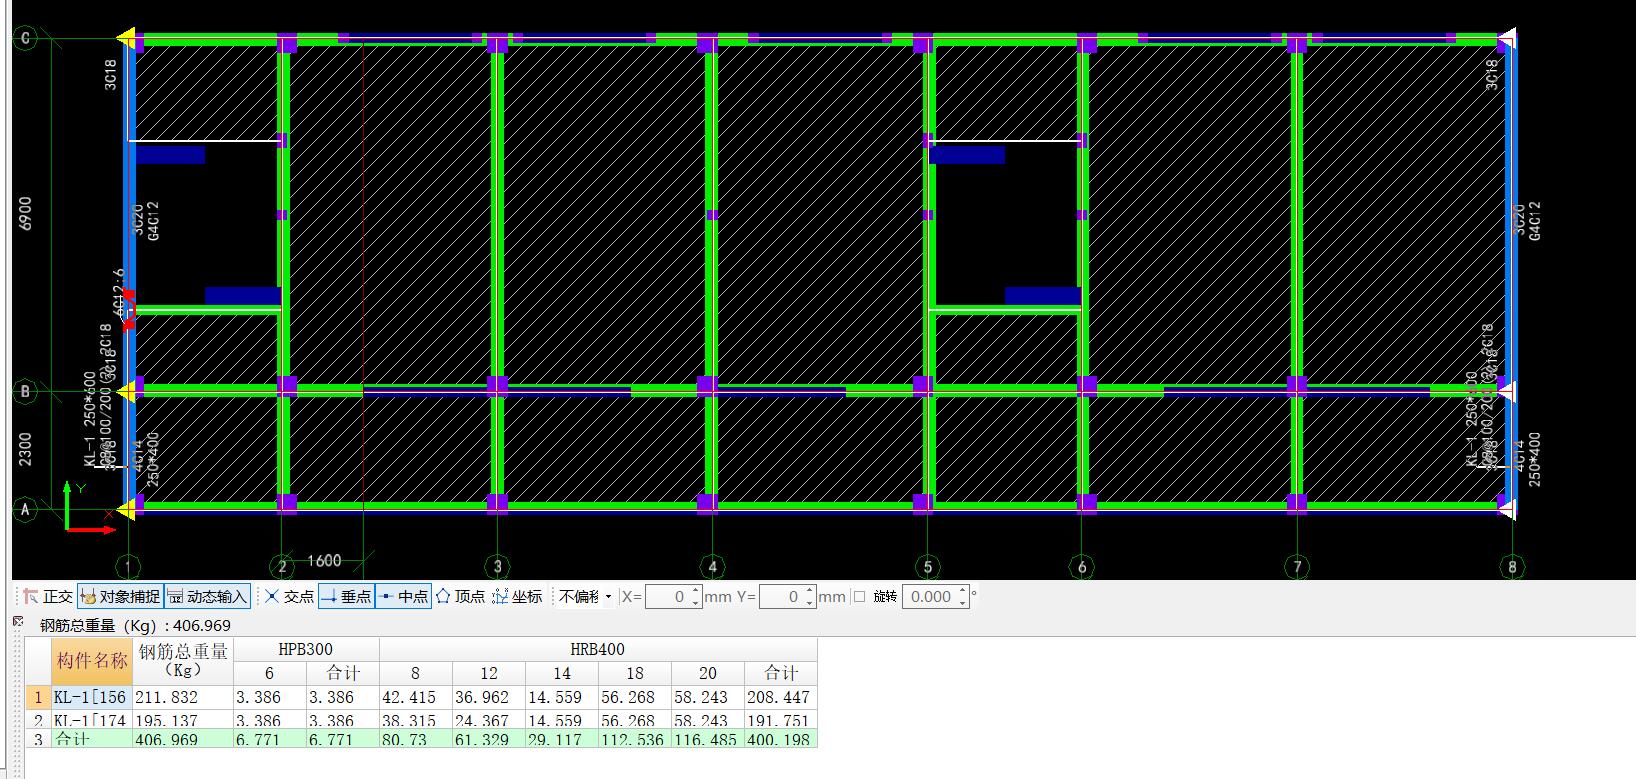
Task: Click axis bubble C on the drawing
Action: [x=25, y=39]
